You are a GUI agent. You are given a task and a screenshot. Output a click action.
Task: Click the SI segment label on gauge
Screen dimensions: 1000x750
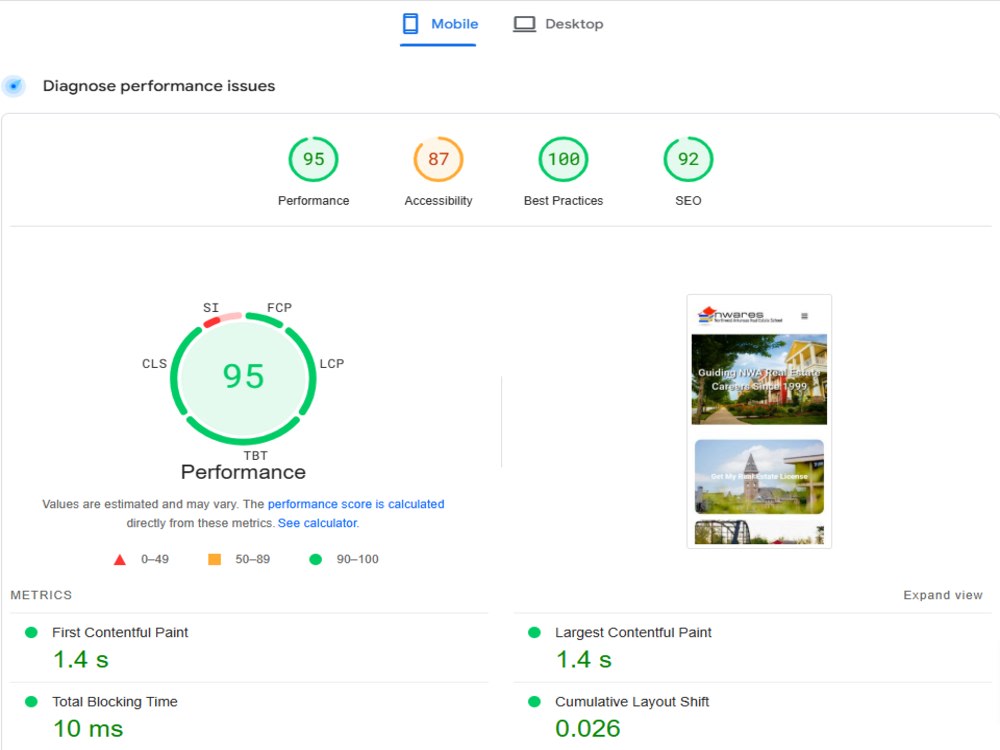tap(210, 307)
